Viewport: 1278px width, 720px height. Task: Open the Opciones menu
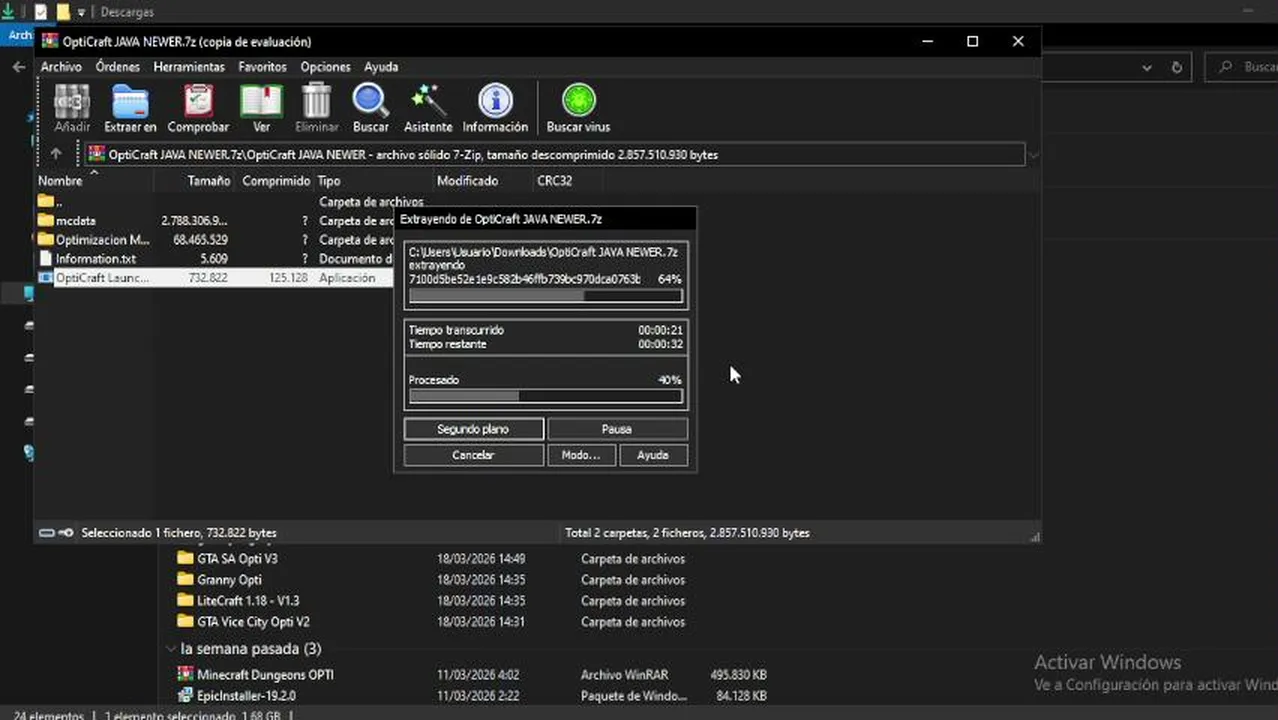(x=326, y=67)
